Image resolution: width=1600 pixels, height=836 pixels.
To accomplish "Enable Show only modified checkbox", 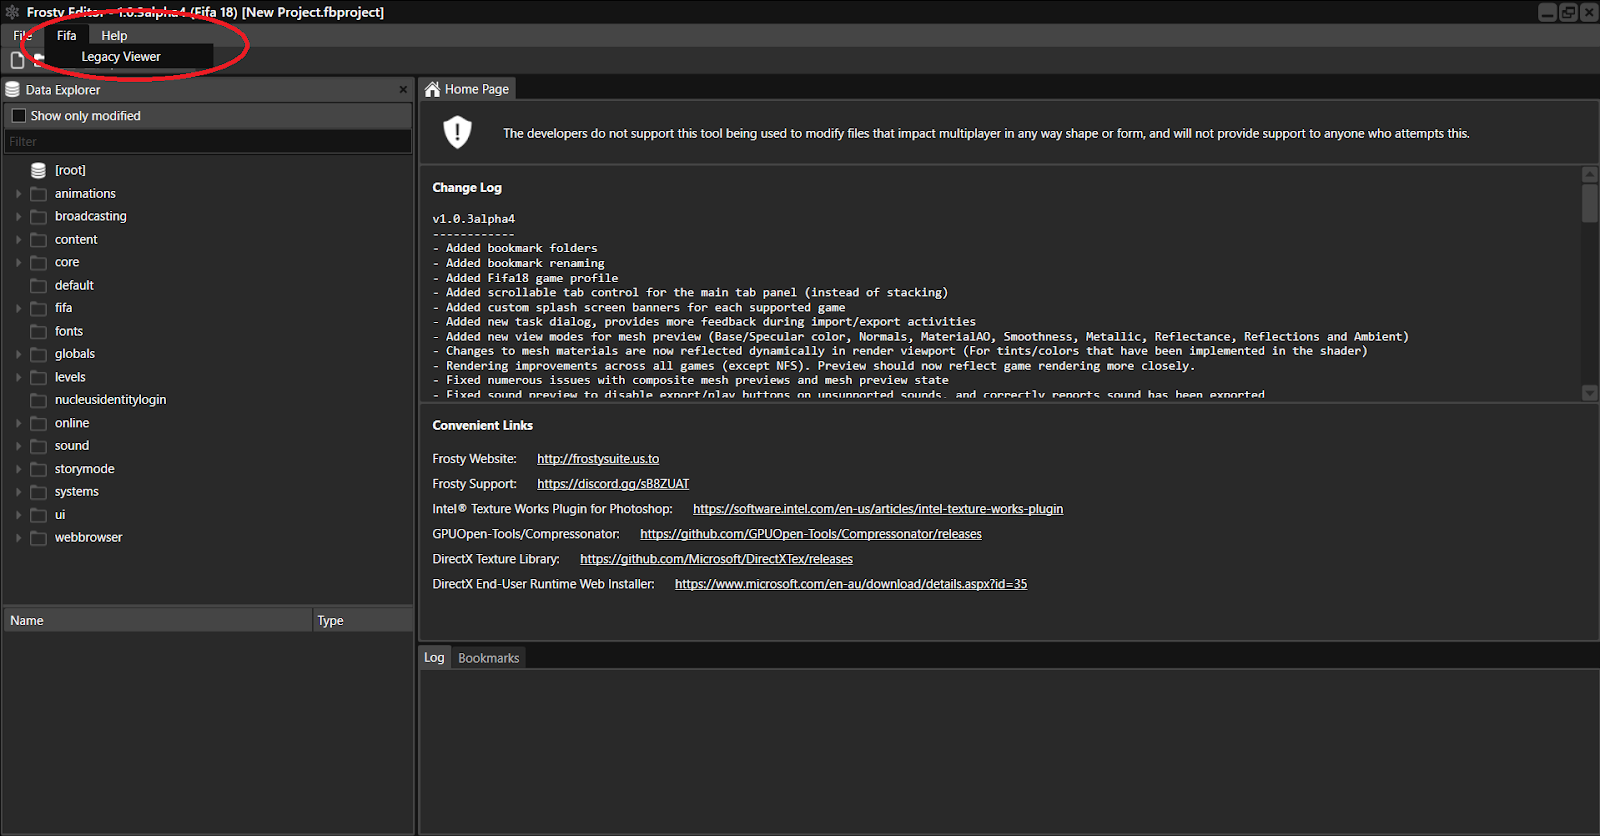I will pos(18,116).
